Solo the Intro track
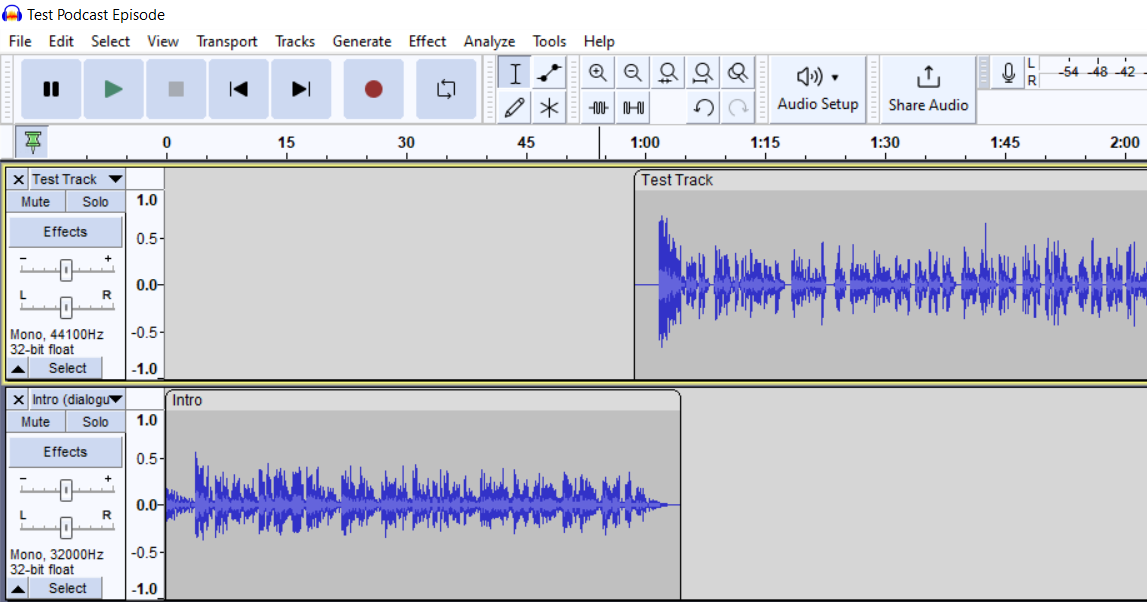This screenshot has height=602, width=1147. click(94, 421)
